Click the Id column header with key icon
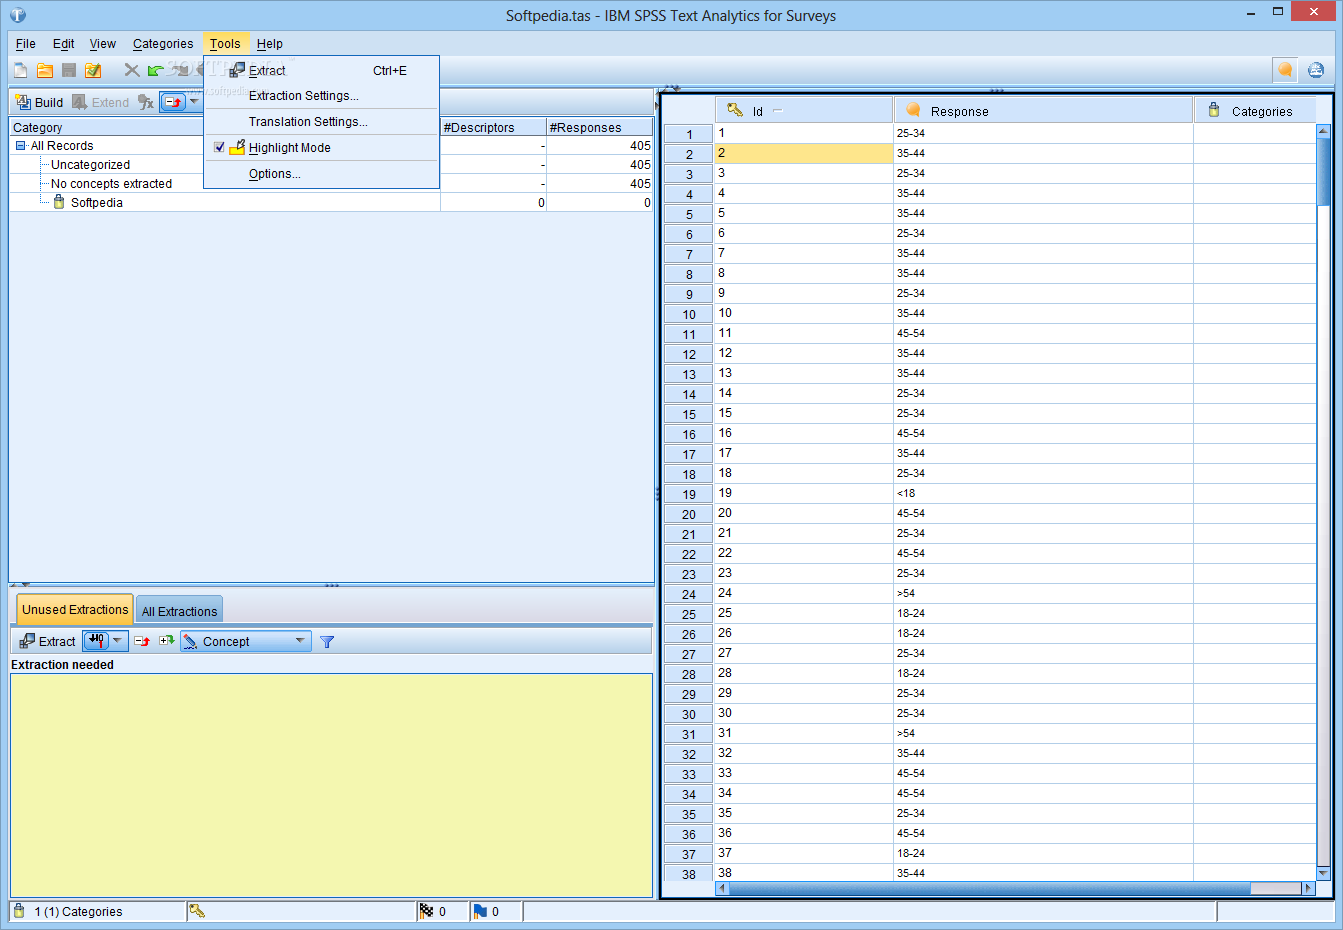 [x=804, y=111]
